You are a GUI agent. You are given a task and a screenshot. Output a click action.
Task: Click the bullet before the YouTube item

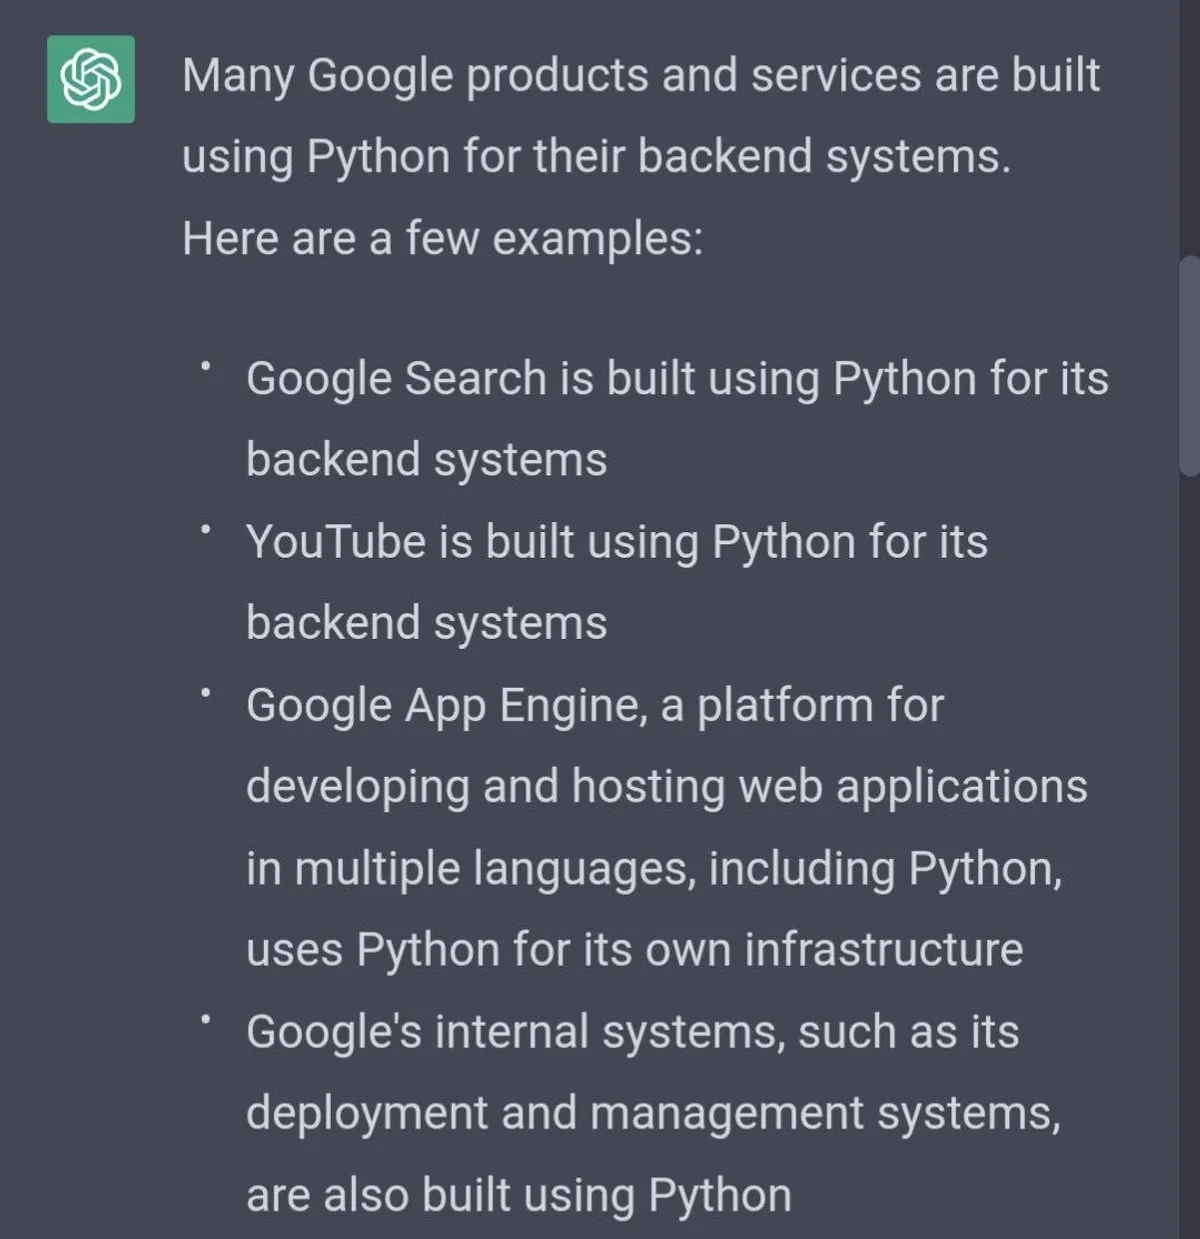pyautogui.click(x=205, y=529)
